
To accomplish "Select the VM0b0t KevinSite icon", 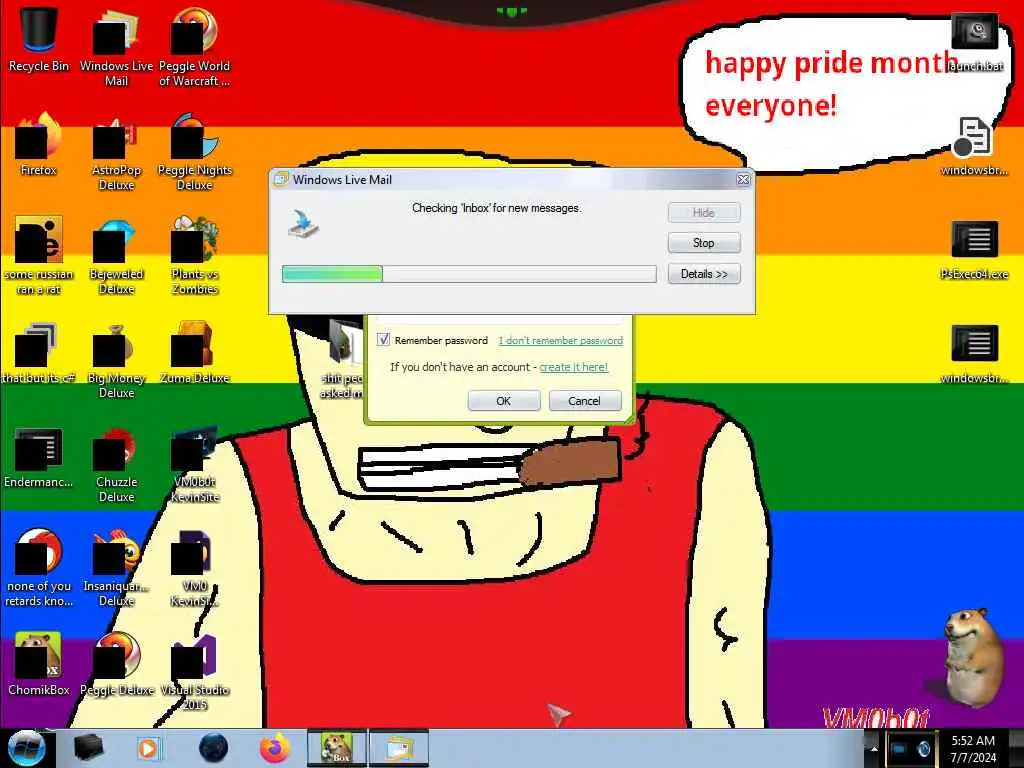I will [194, 465].
